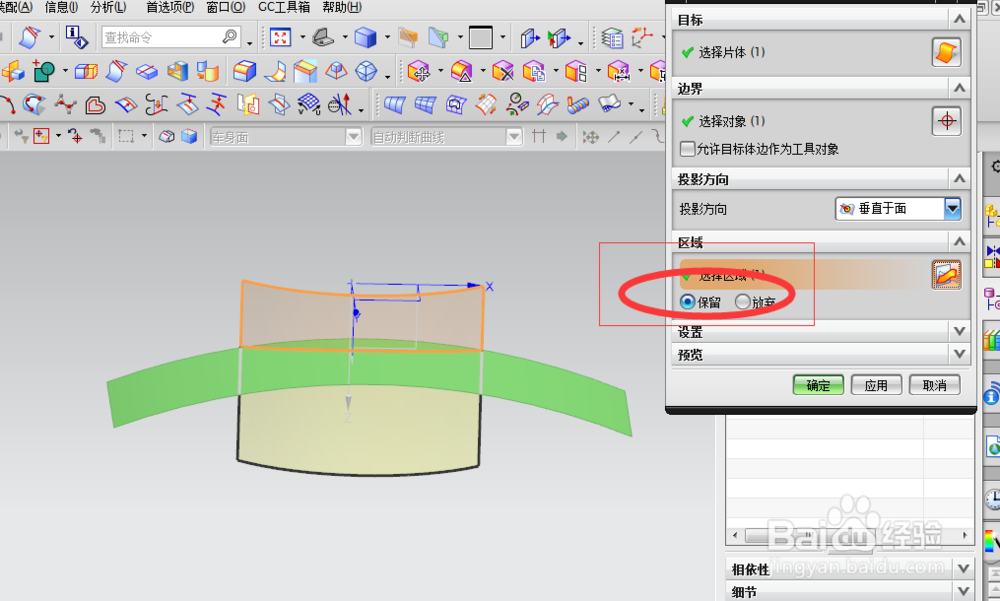Click the beaded tube surface icon
The width and height of the screenshot is (1000, 601).
[x=578, y=104]
